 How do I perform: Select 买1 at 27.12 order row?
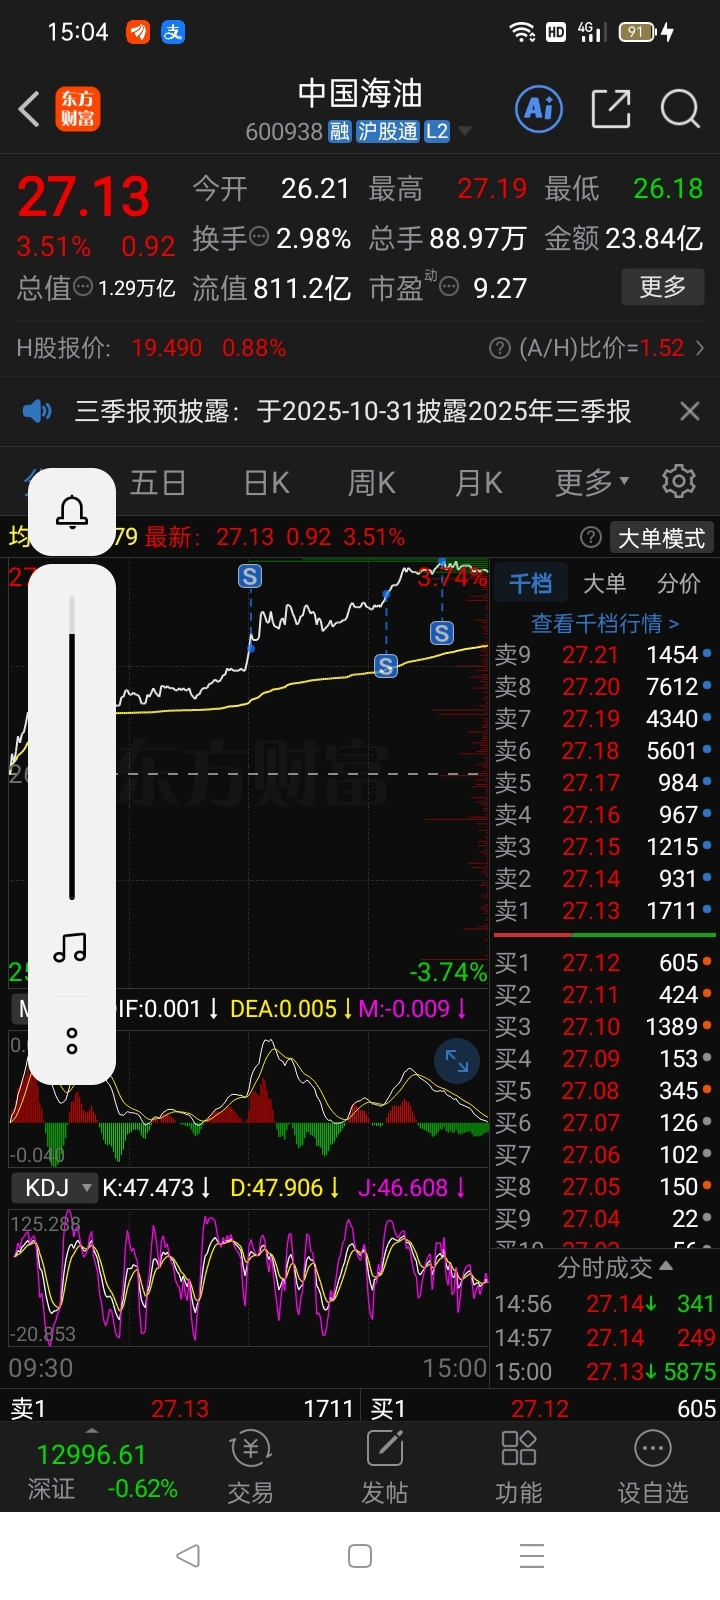click(x=604, y=963)
